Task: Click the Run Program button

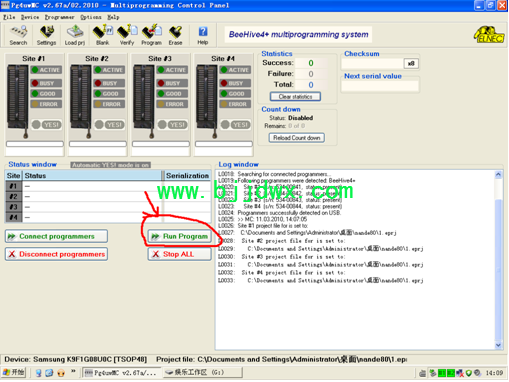Action: 179,236
